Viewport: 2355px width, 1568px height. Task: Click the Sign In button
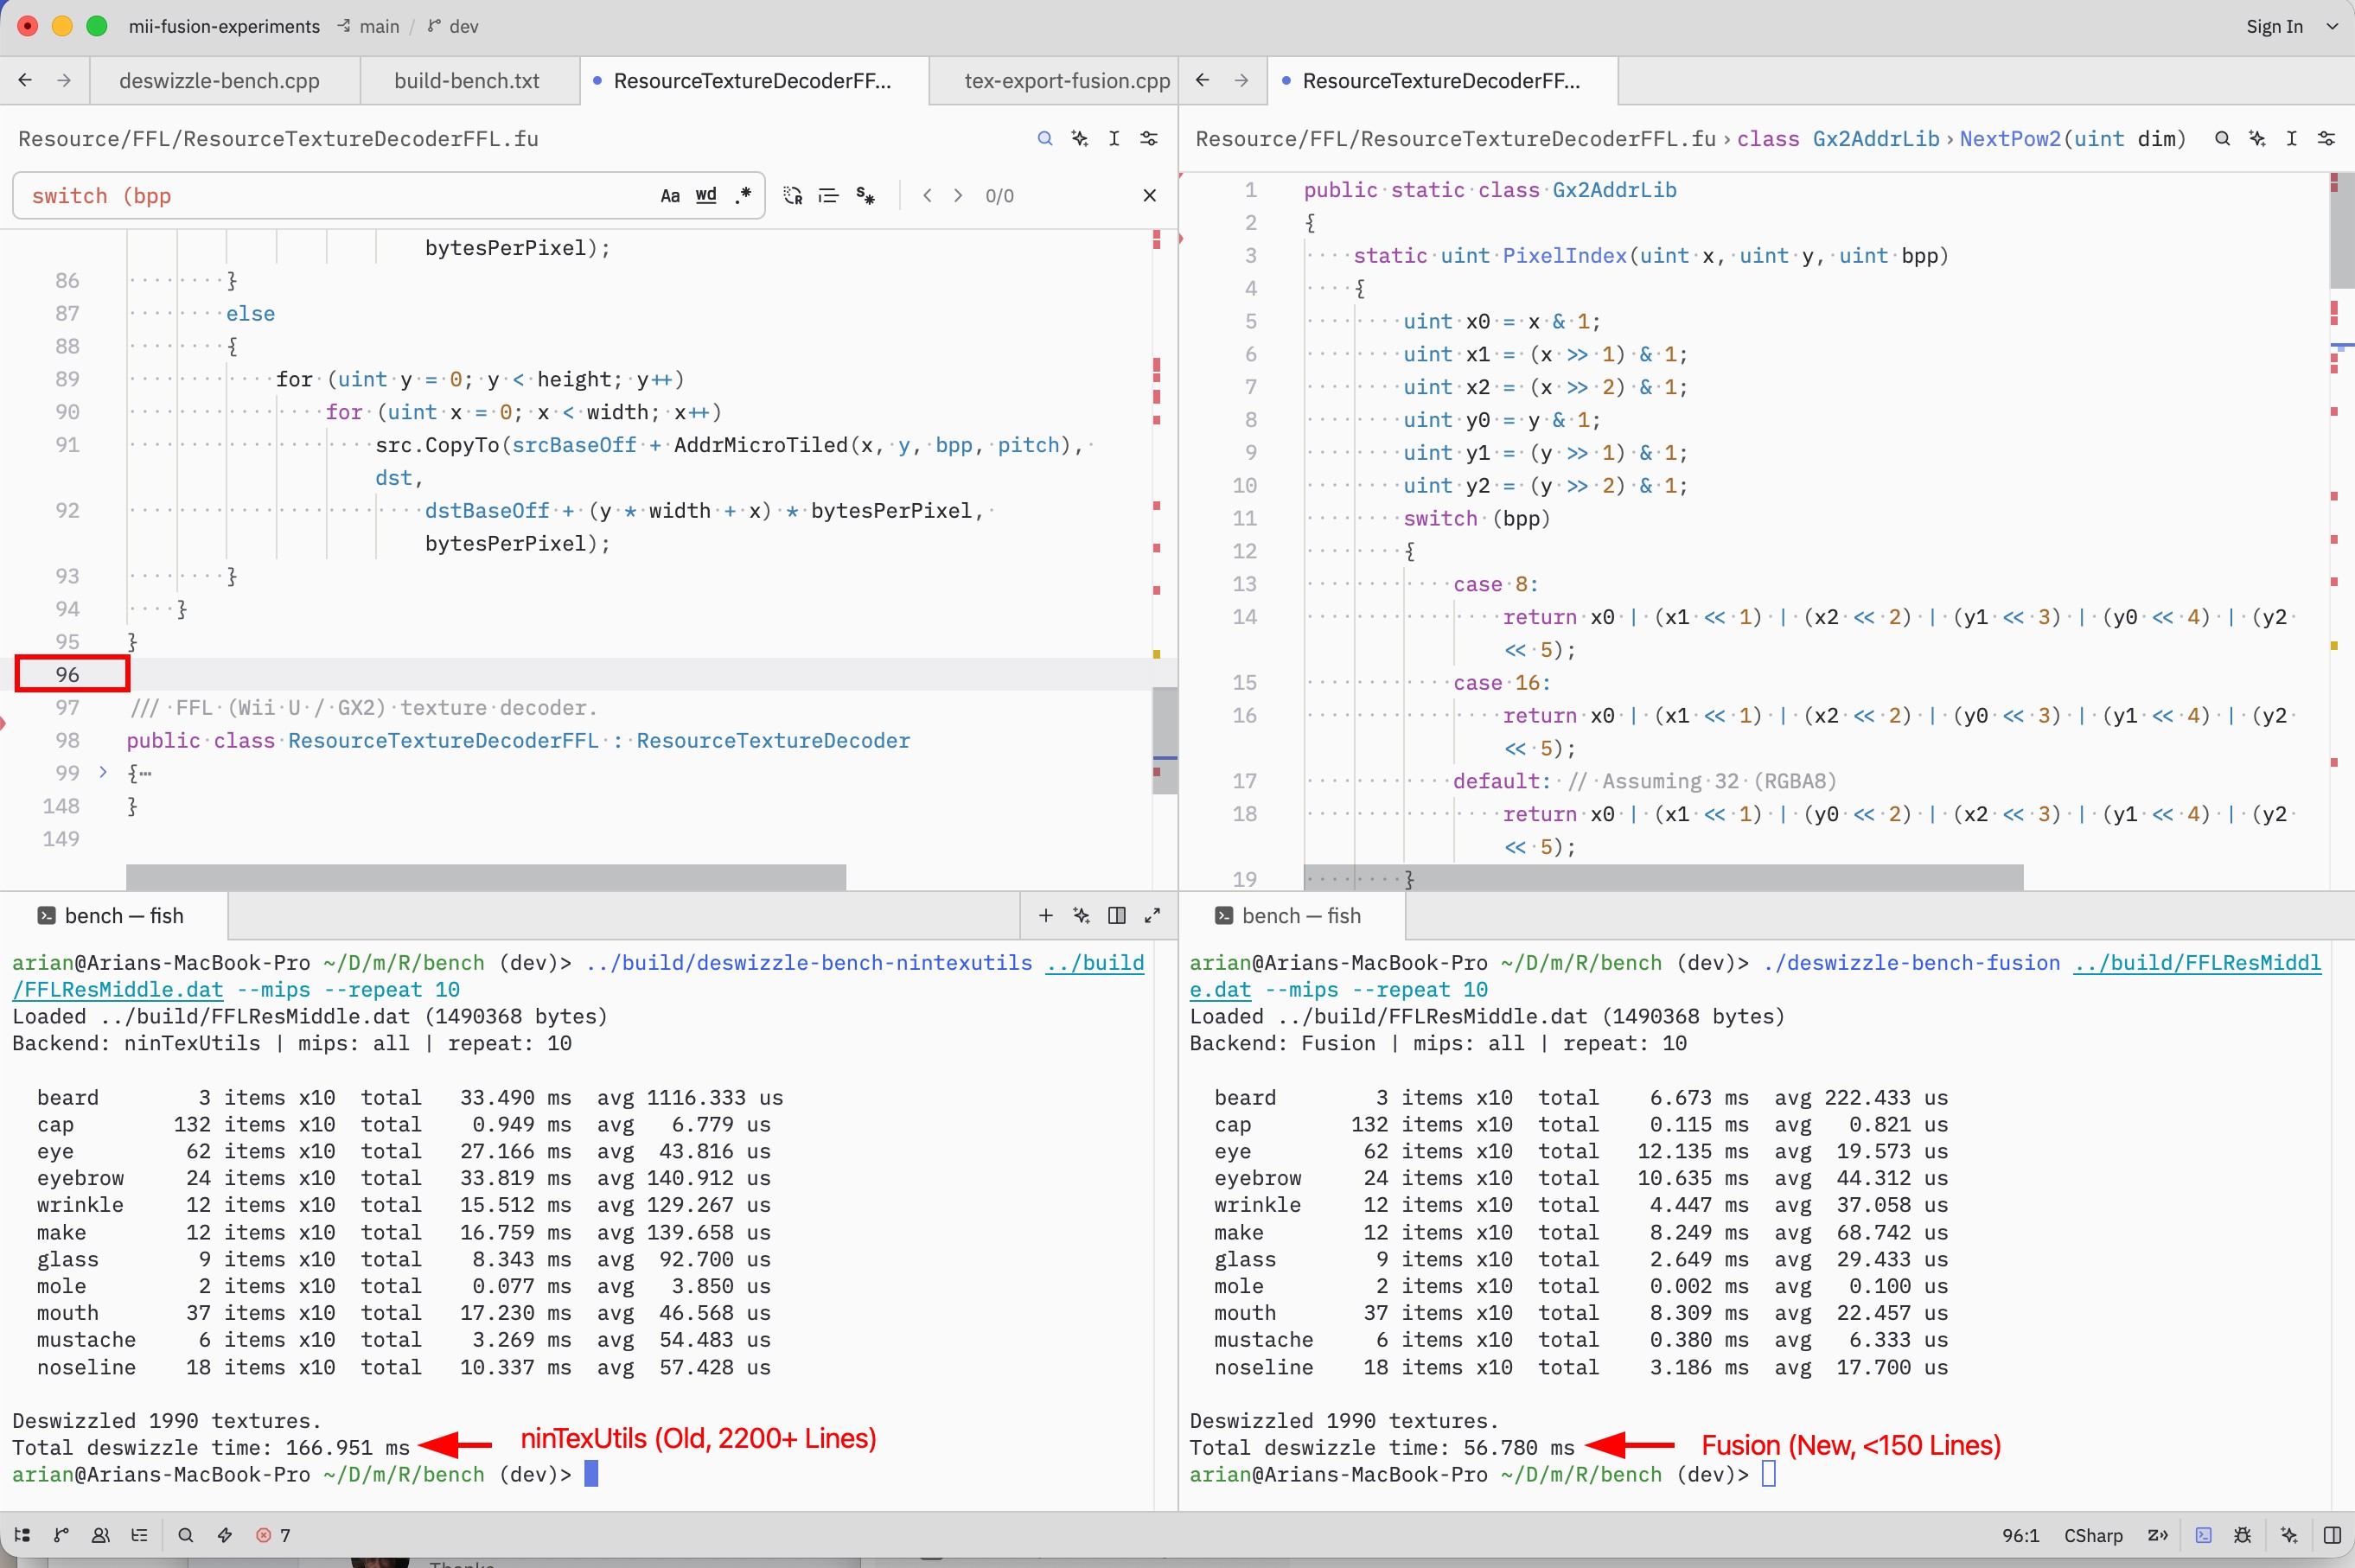click(2274, 26)
